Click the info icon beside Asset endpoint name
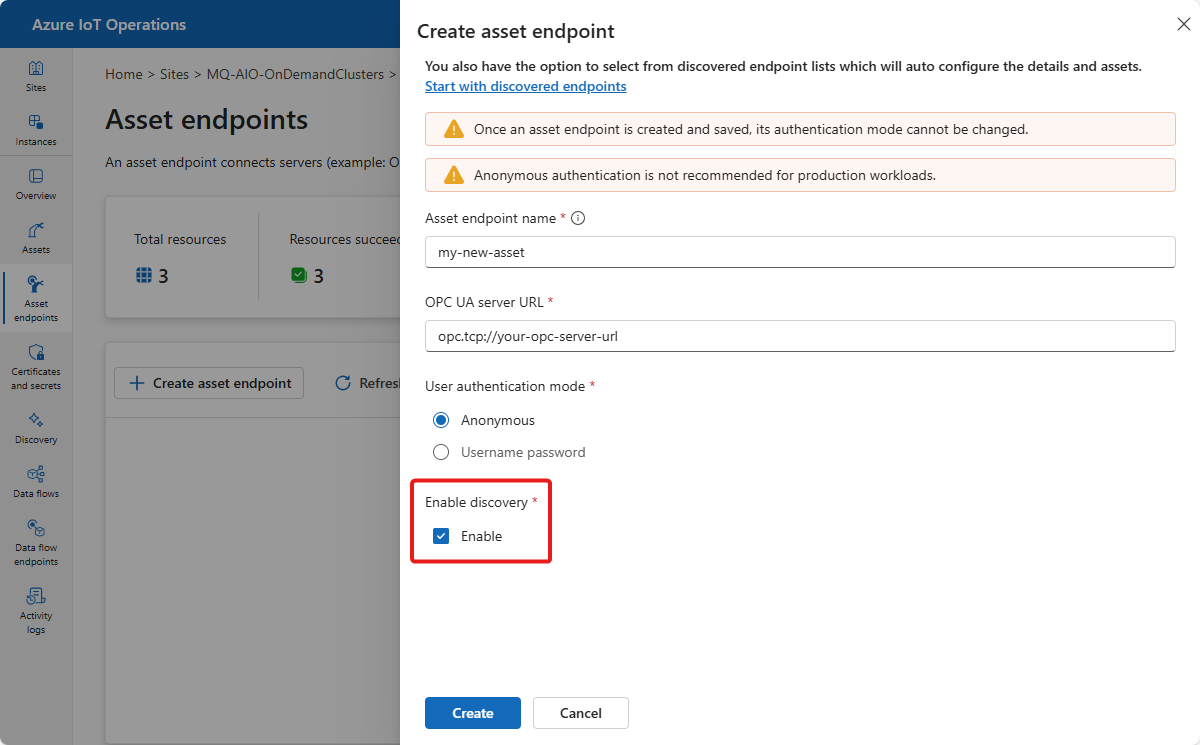 coord(578,218)
